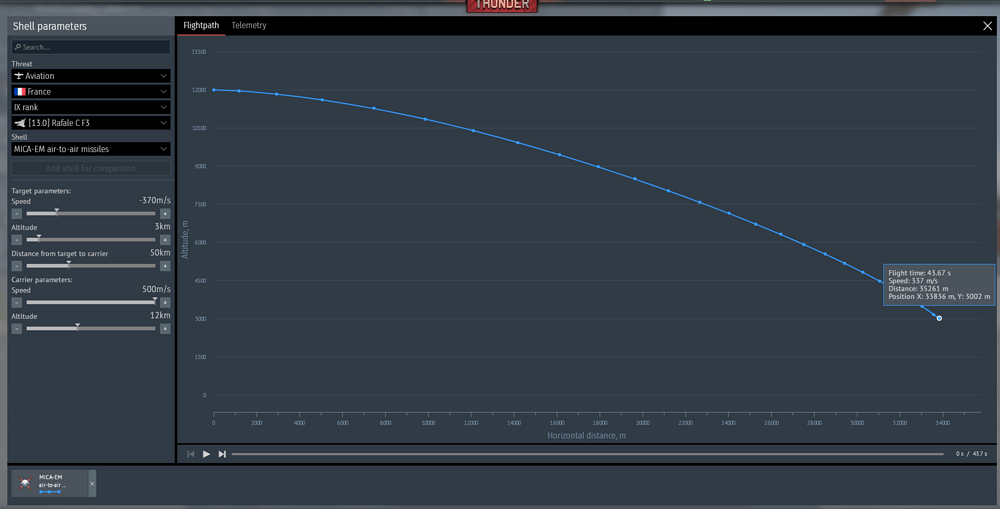This screenshot has height=509, width=1000.
Task: Switch to the Telemetry tab
Action: [249, 26]
